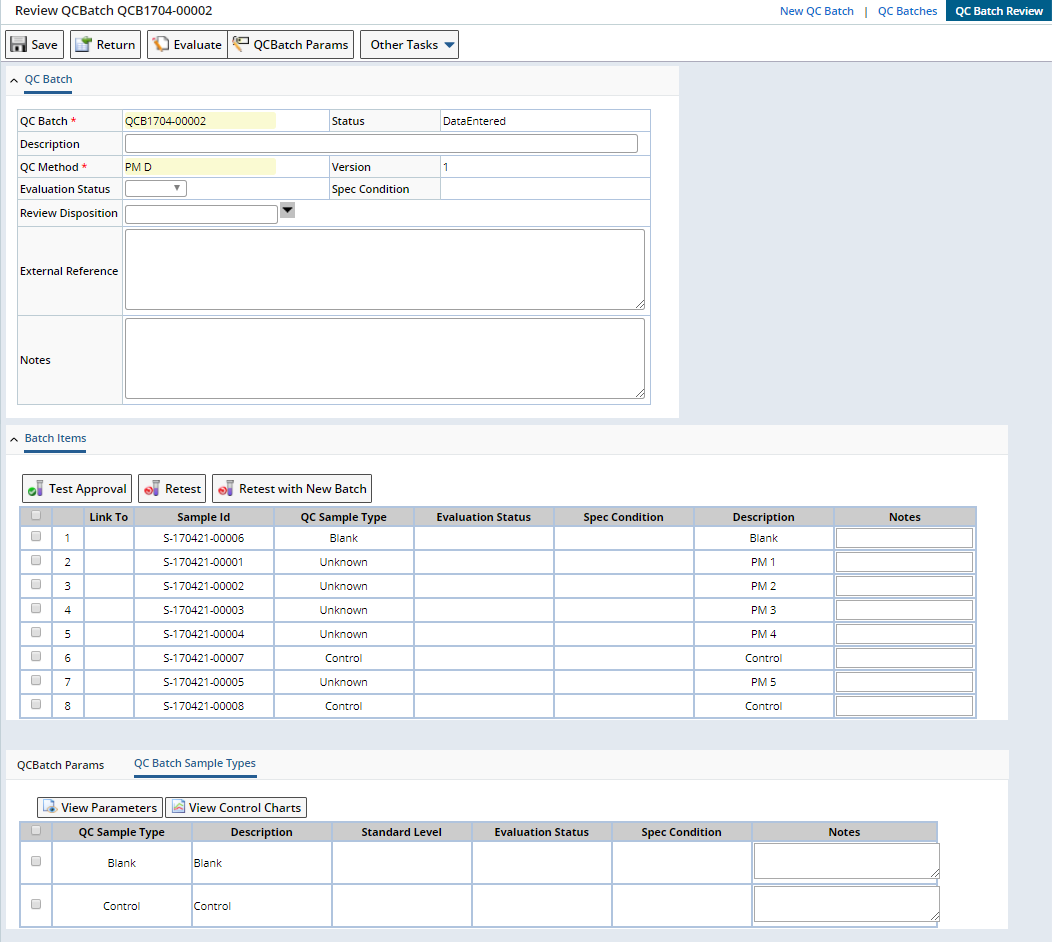
Task: Click the QC Batch field QCB1704-00002
Action: pos(200,121)
